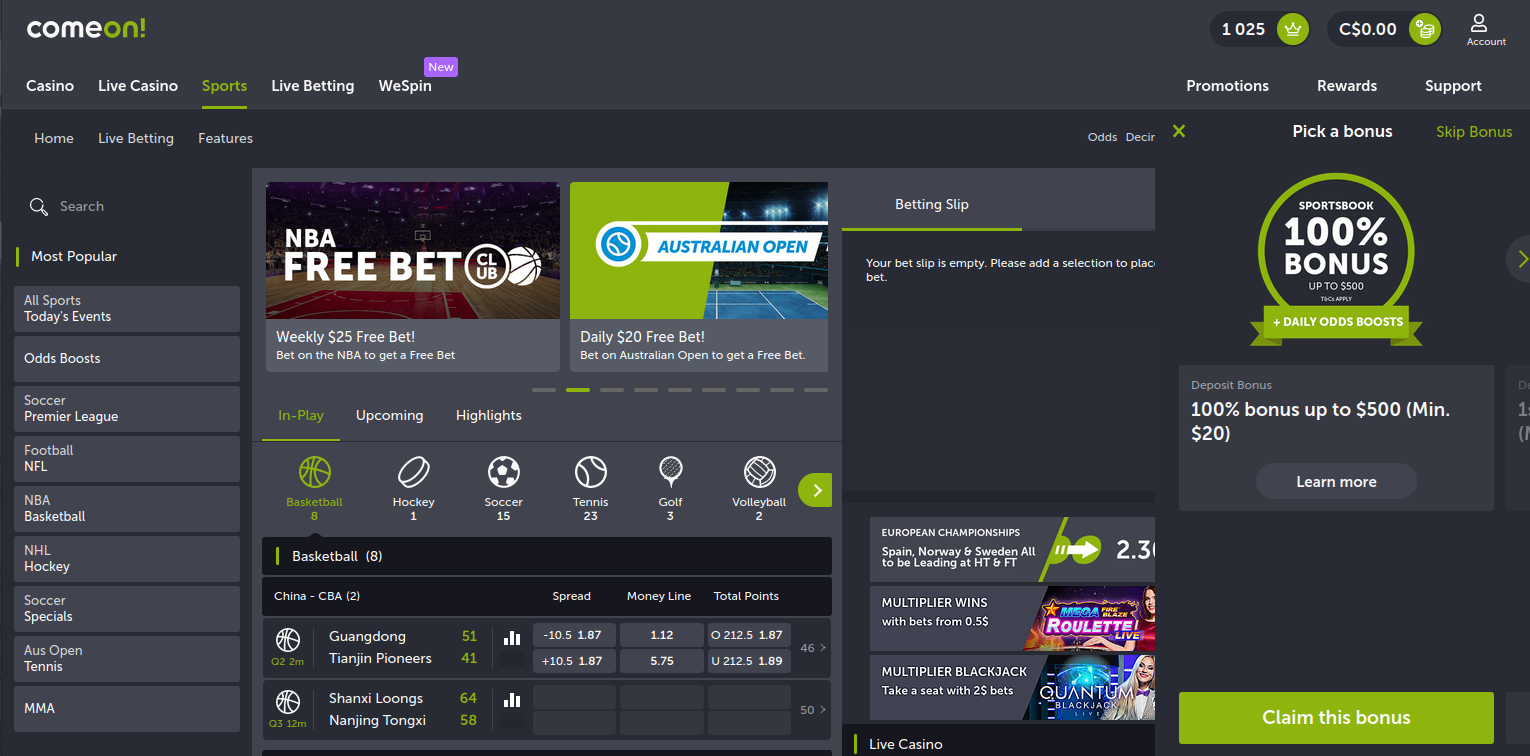Select the Golf sport icon

pyautogui.click(x=670, y=472)
